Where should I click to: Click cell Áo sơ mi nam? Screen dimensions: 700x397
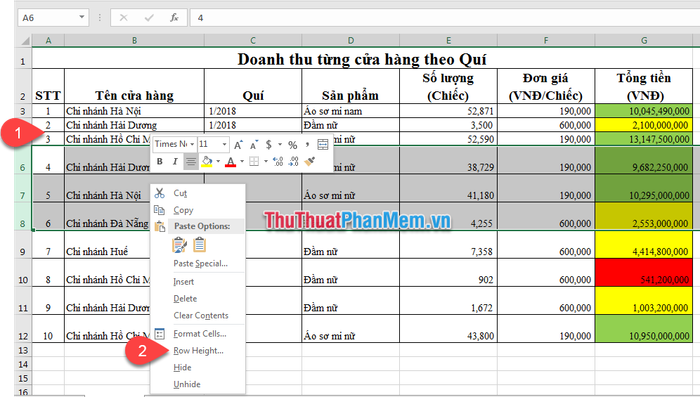350,111
